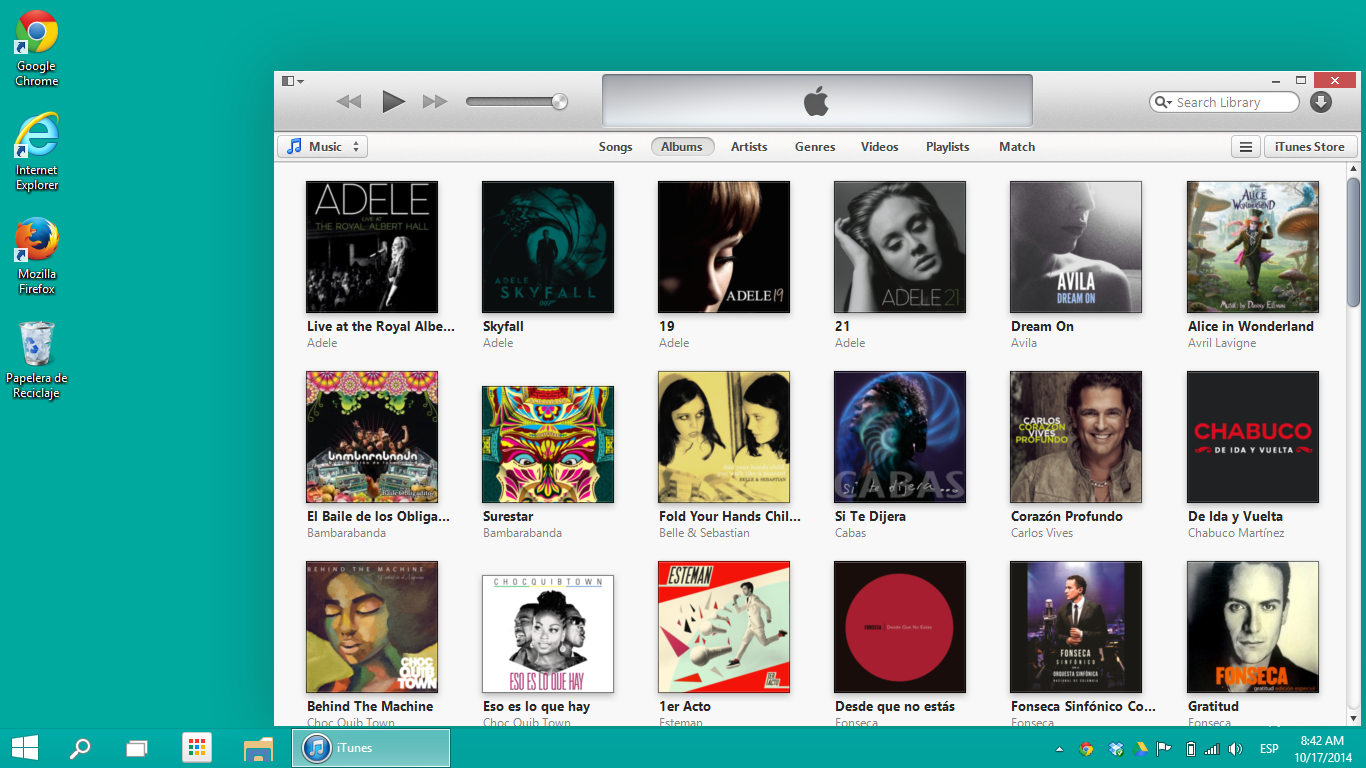Select the Belle & Sebastian album cover

pos(724,437)
